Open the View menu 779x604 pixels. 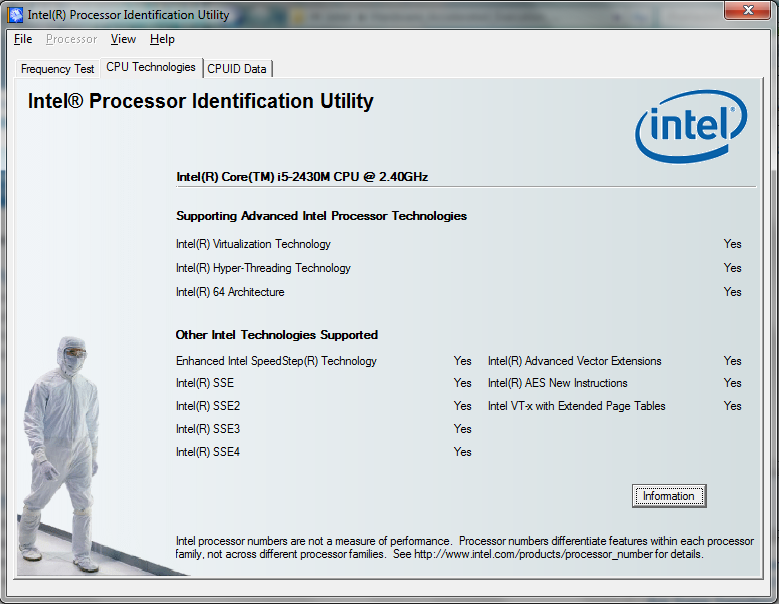(x=123, y=39)
